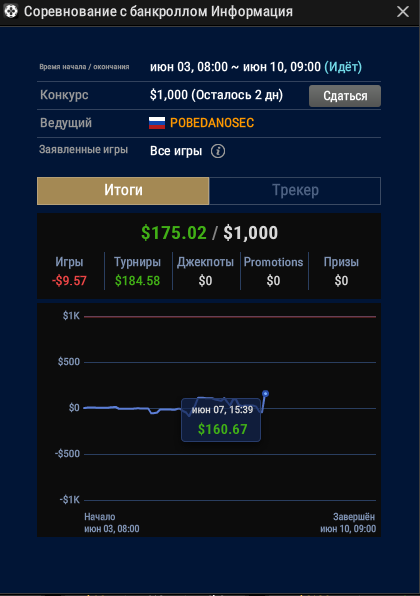The width and height of the screenshot is (420, 596).
Task: Click the Время начала / окончания label
Action: click(84, 67)
